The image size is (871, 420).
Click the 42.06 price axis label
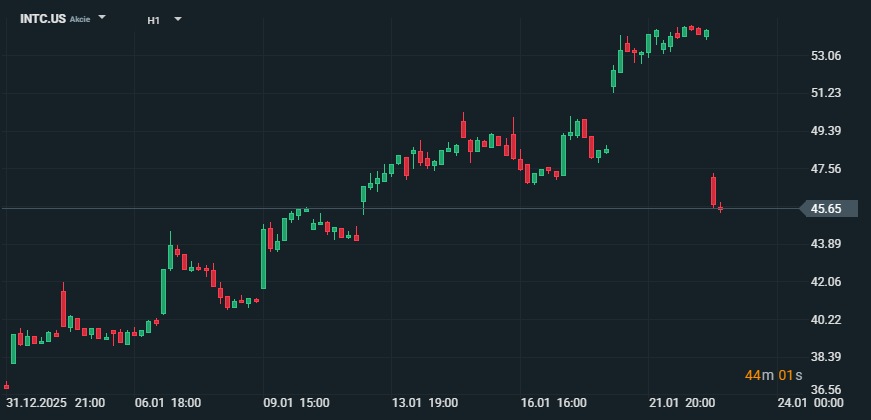click(x=826, y=282)
